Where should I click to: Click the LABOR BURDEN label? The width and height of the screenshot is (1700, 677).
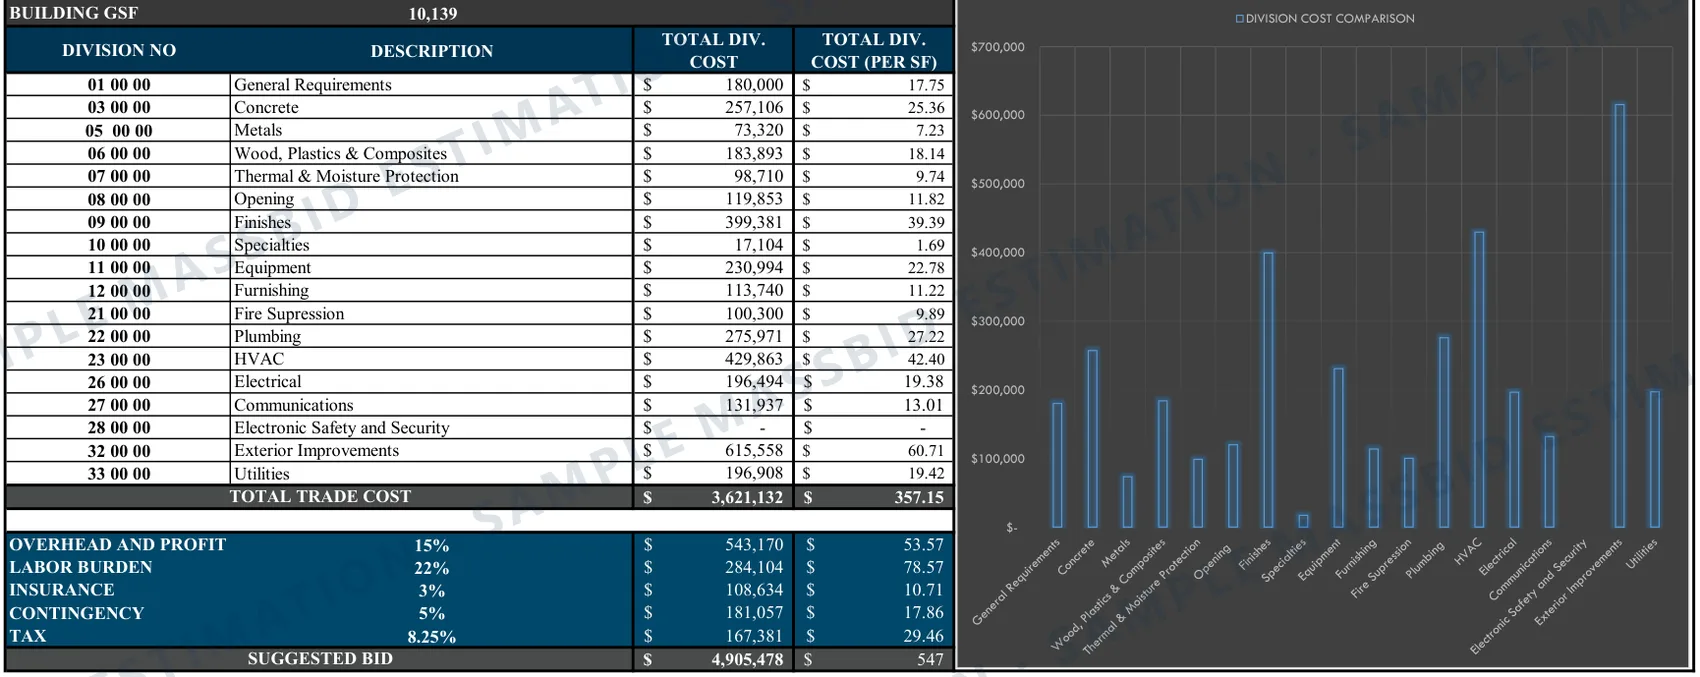(81, 567)
